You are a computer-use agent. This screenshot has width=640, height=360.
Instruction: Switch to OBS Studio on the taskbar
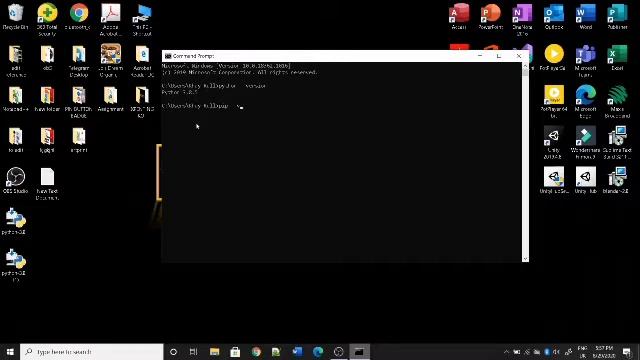(339, 352)
